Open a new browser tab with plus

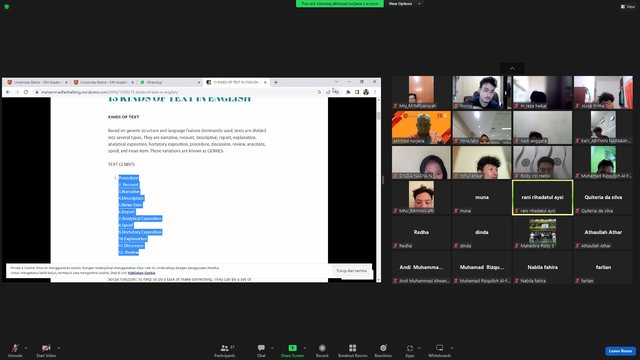pos(276,82)
